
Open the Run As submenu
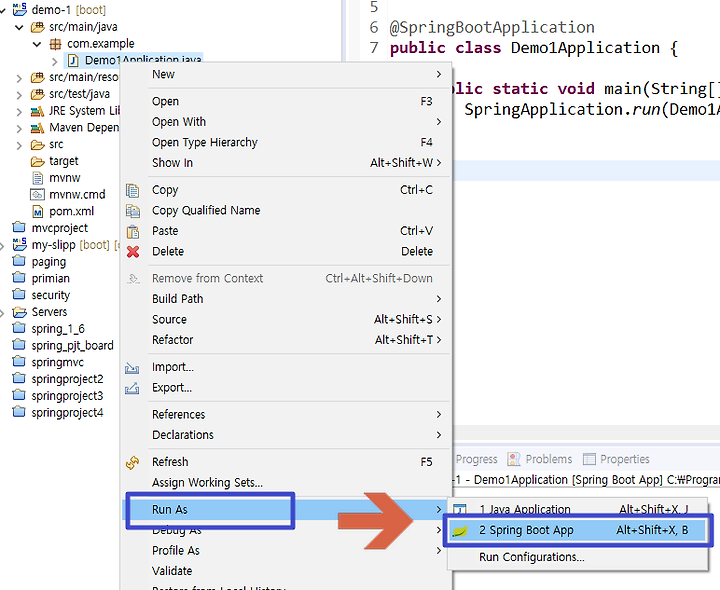coord(287,510)
